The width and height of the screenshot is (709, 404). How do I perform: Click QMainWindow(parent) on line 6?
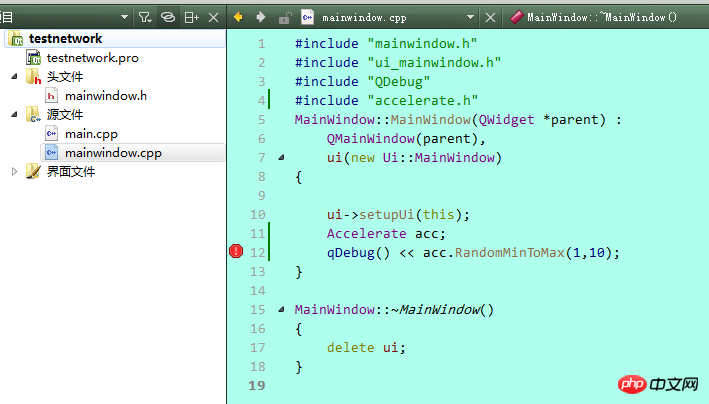coord(402,138)
